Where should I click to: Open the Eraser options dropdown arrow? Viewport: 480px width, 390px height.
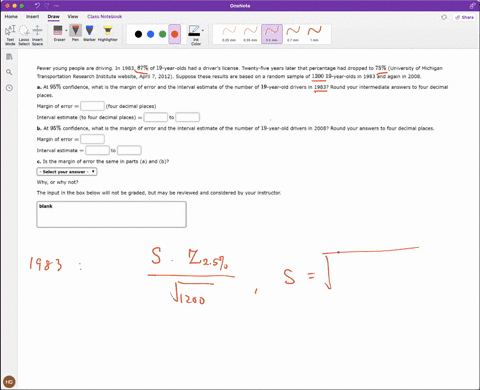point(66,31)
